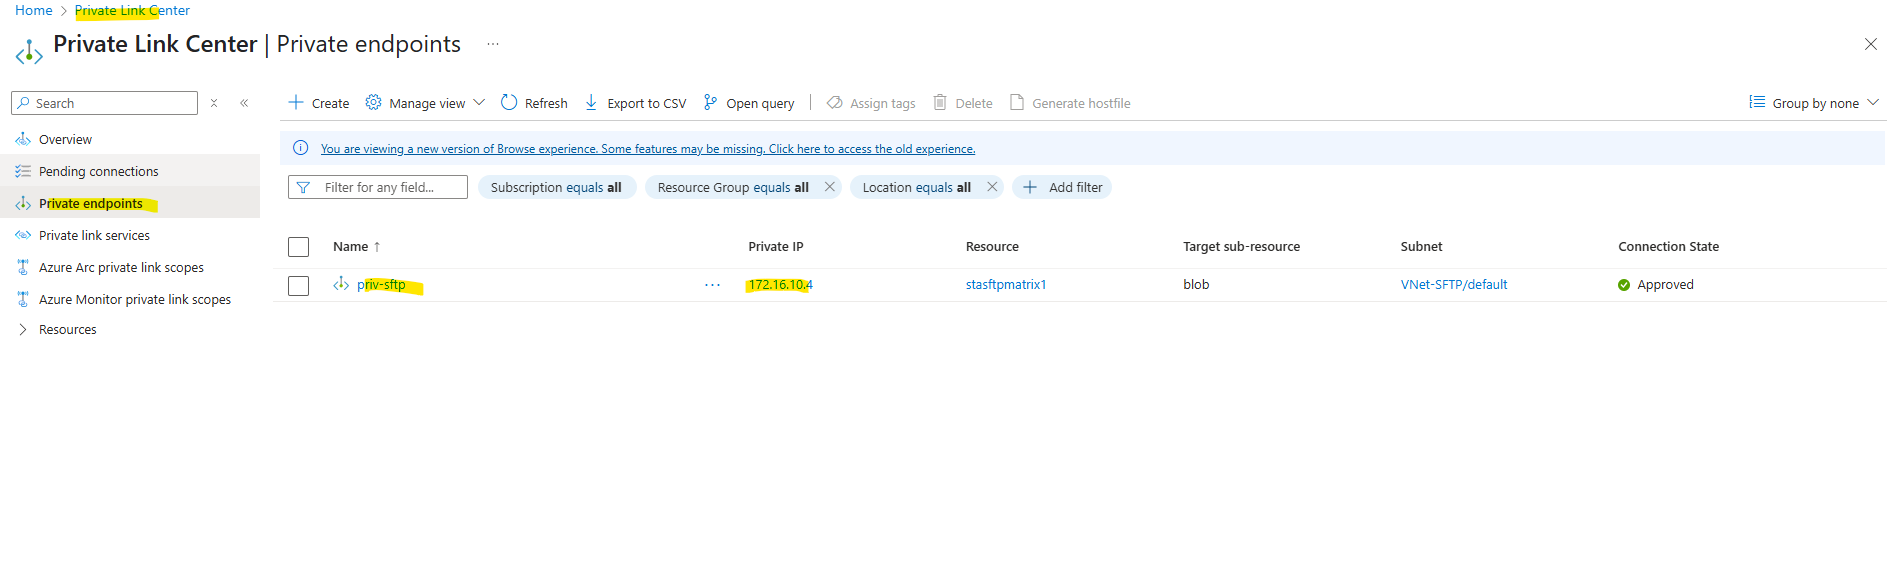
Task: Click the Manage view gear icon
Action: (373, 102)
